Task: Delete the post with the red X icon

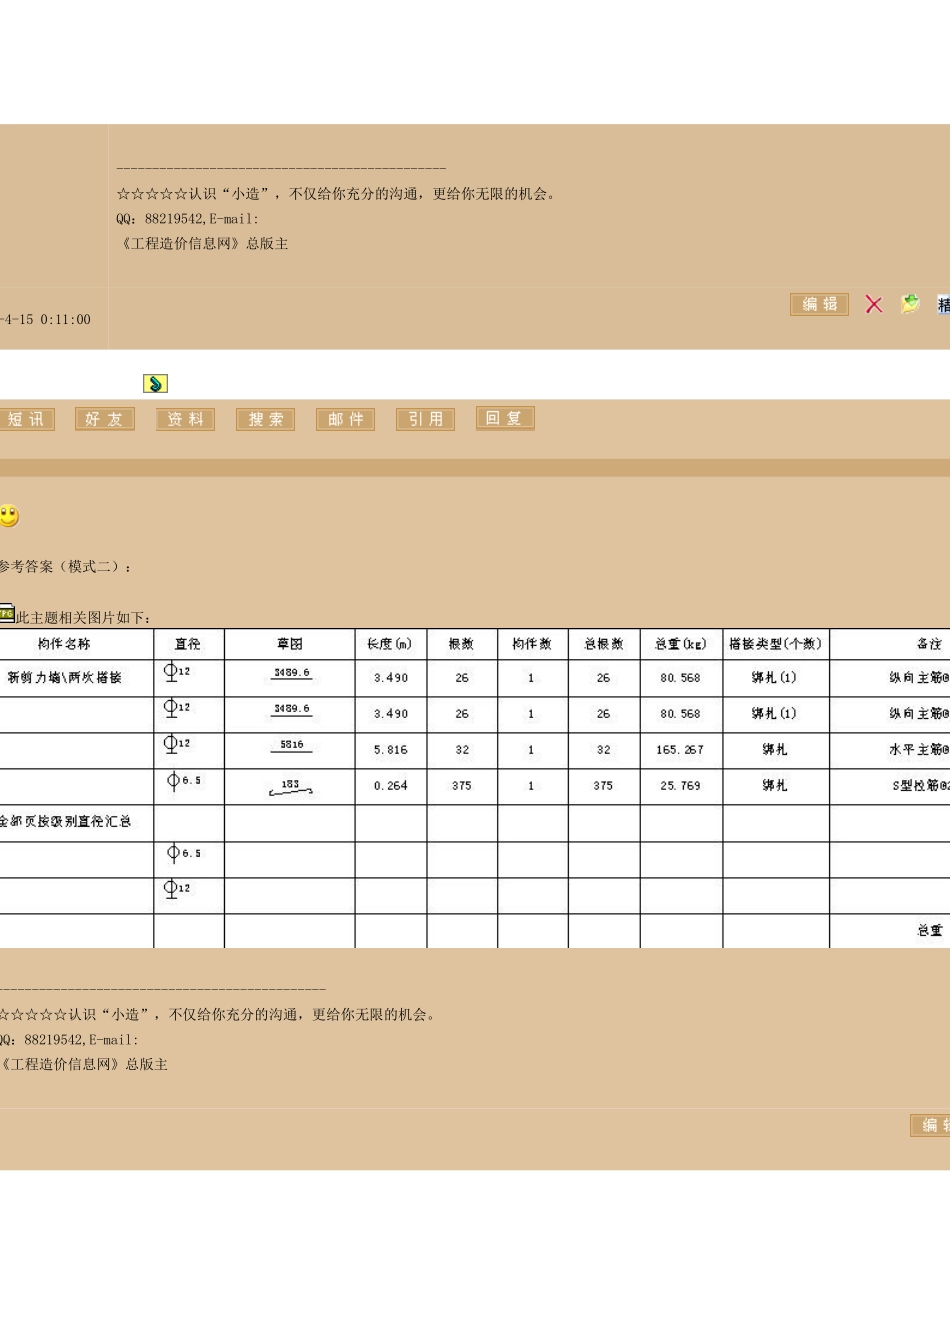Action: (874, 304)
